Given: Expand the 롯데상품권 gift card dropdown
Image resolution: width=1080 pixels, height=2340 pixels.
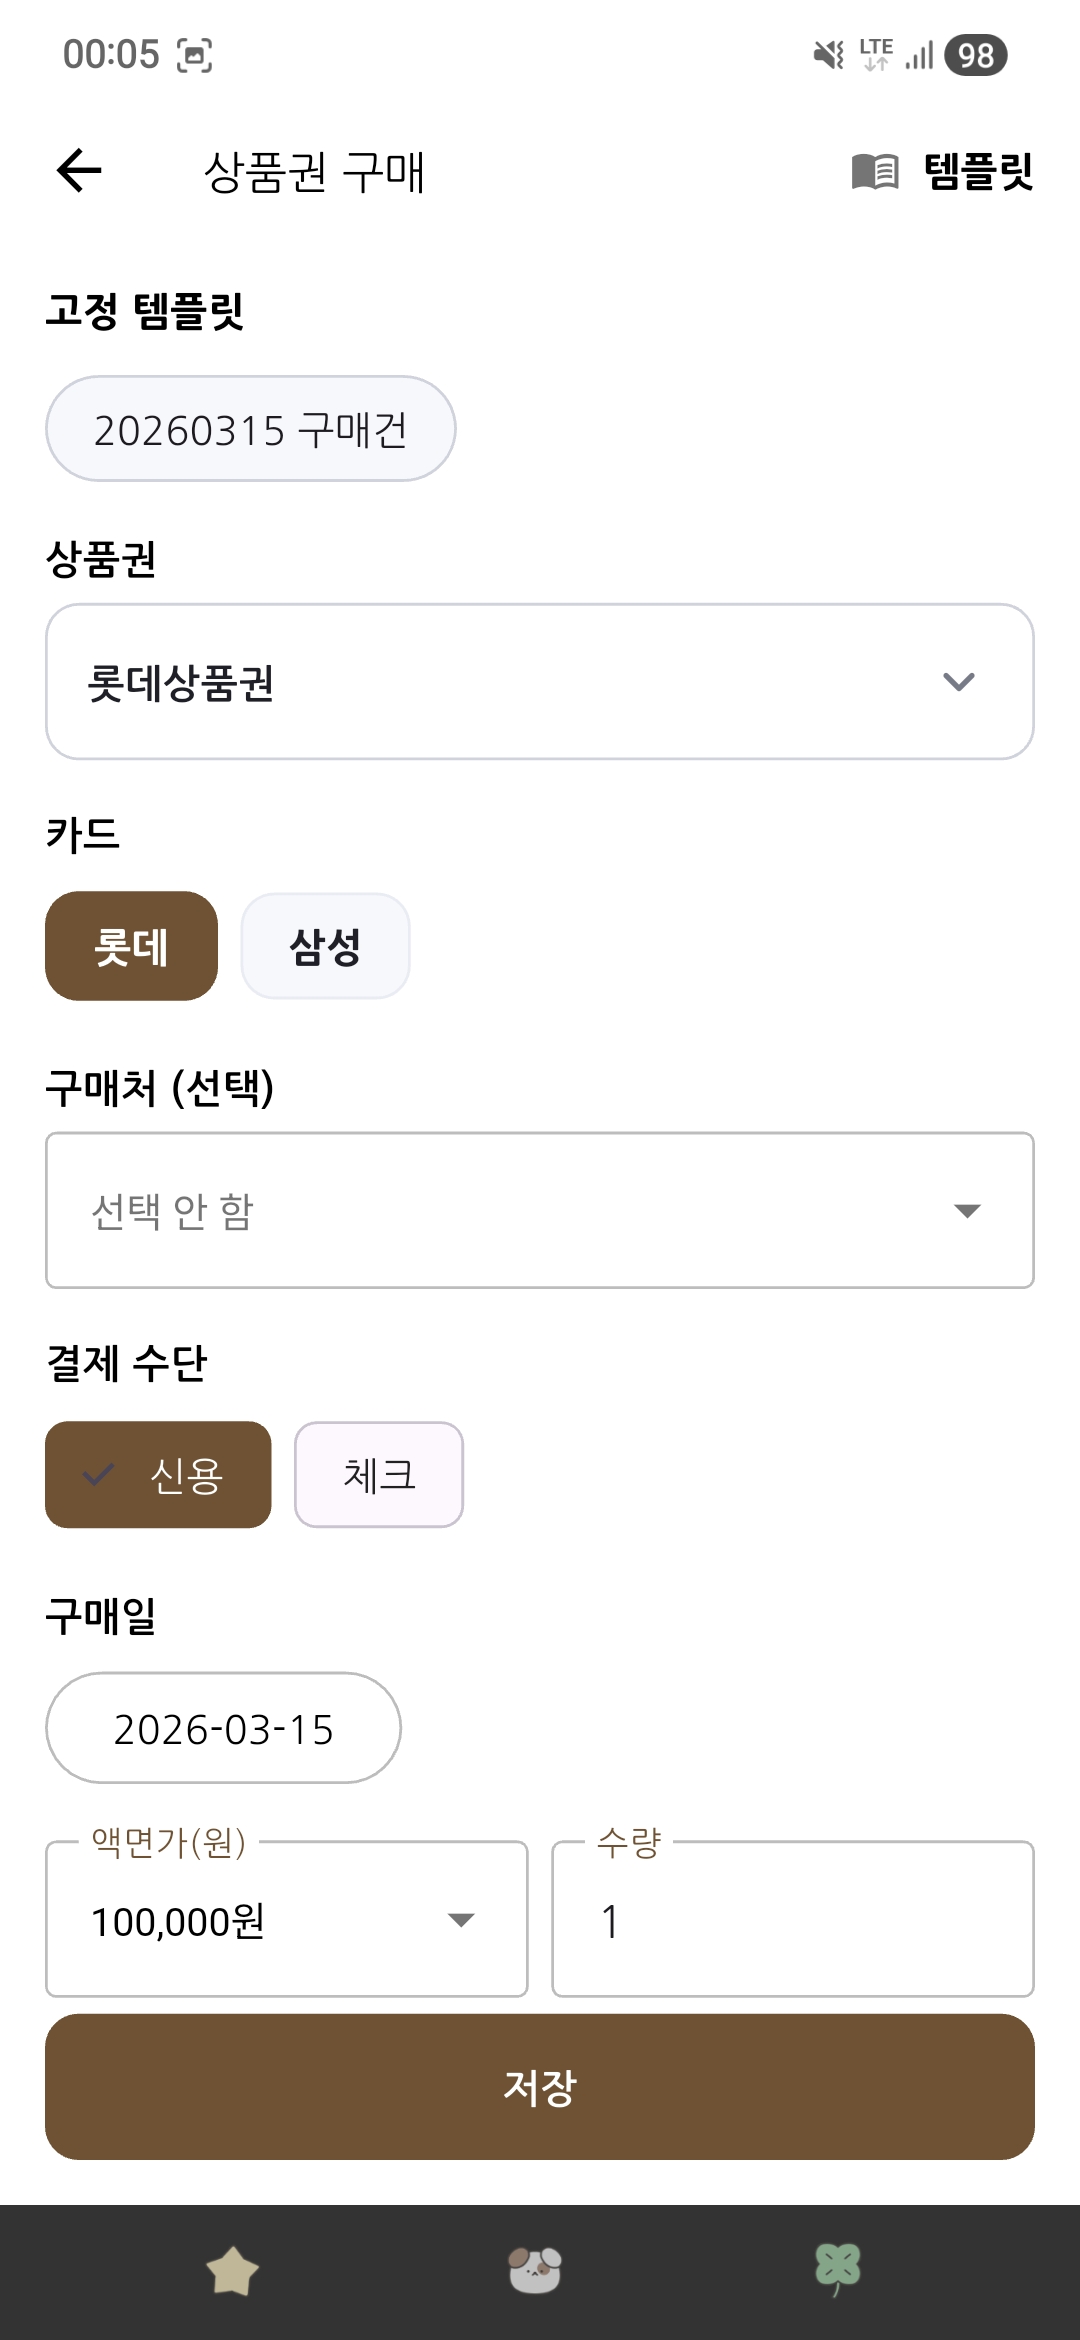Looking at the screenshot, I should pos(540,682).
